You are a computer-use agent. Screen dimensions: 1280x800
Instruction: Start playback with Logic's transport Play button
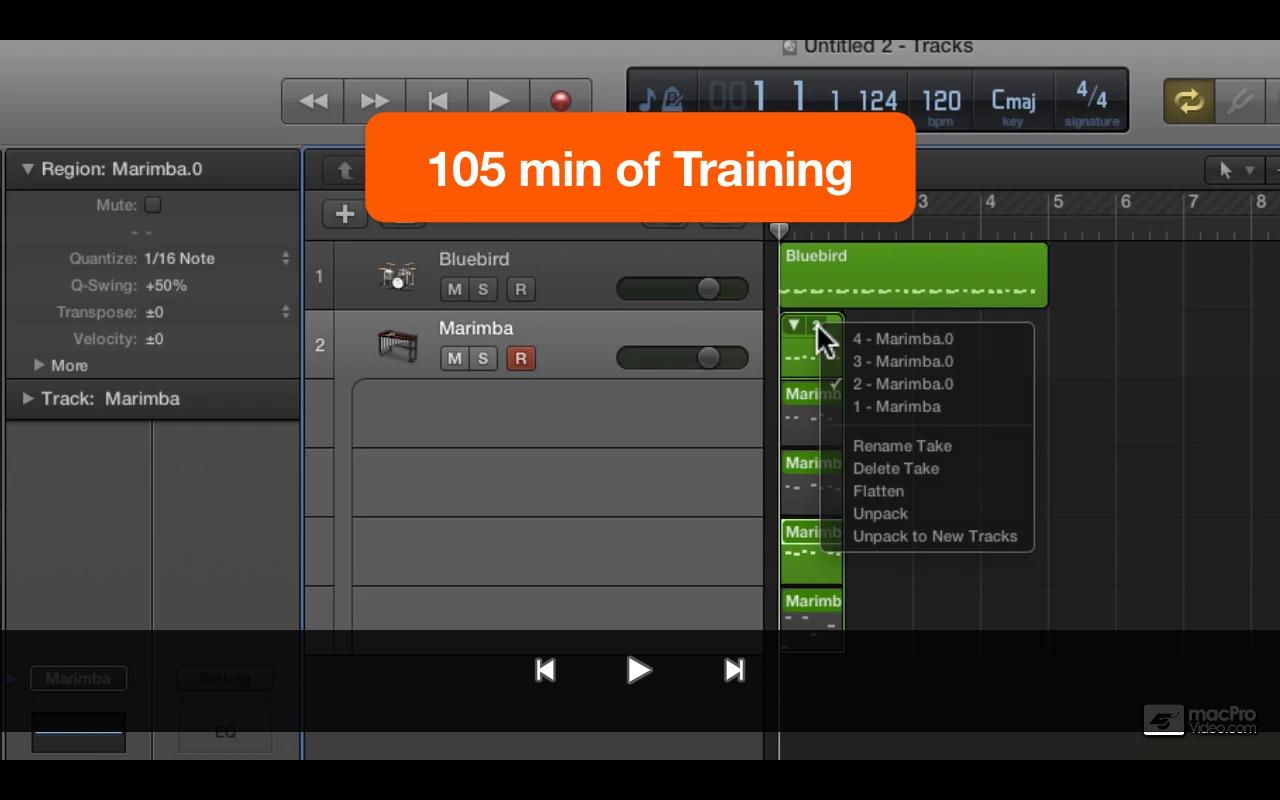pyautogui.click(x=499, y=101)
